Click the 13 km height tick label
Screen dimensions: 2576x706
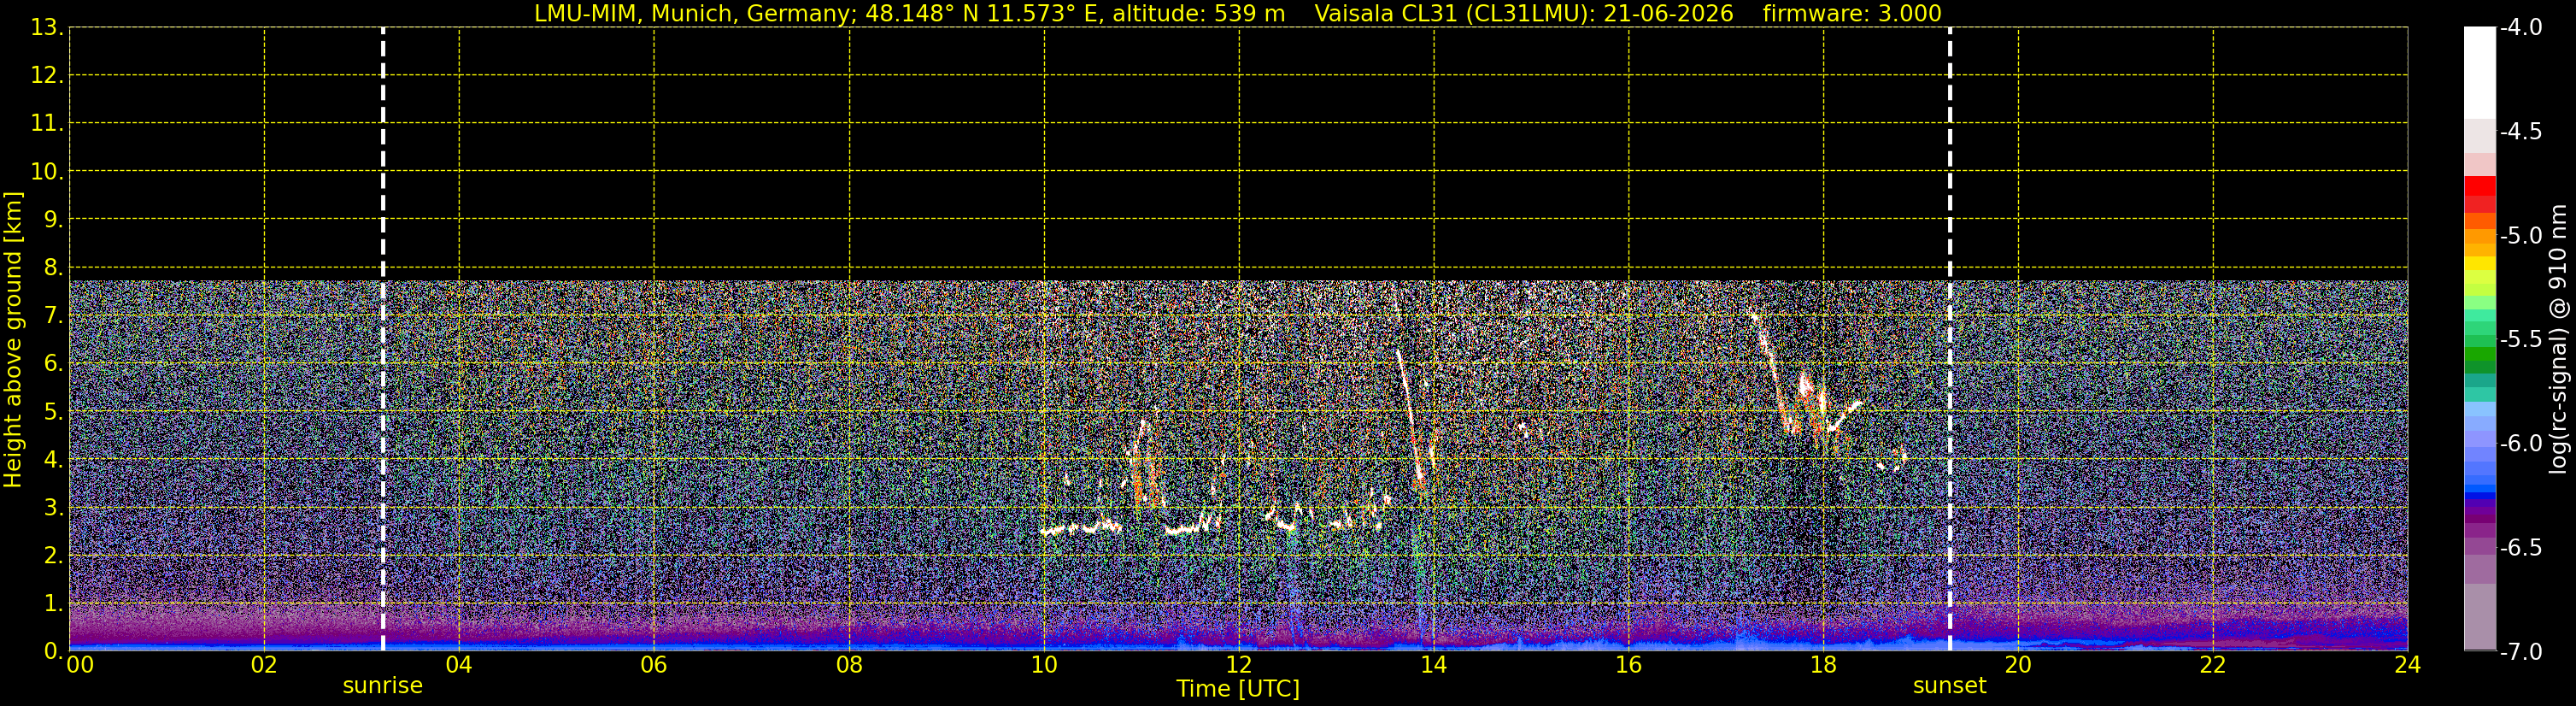(45, 28)
